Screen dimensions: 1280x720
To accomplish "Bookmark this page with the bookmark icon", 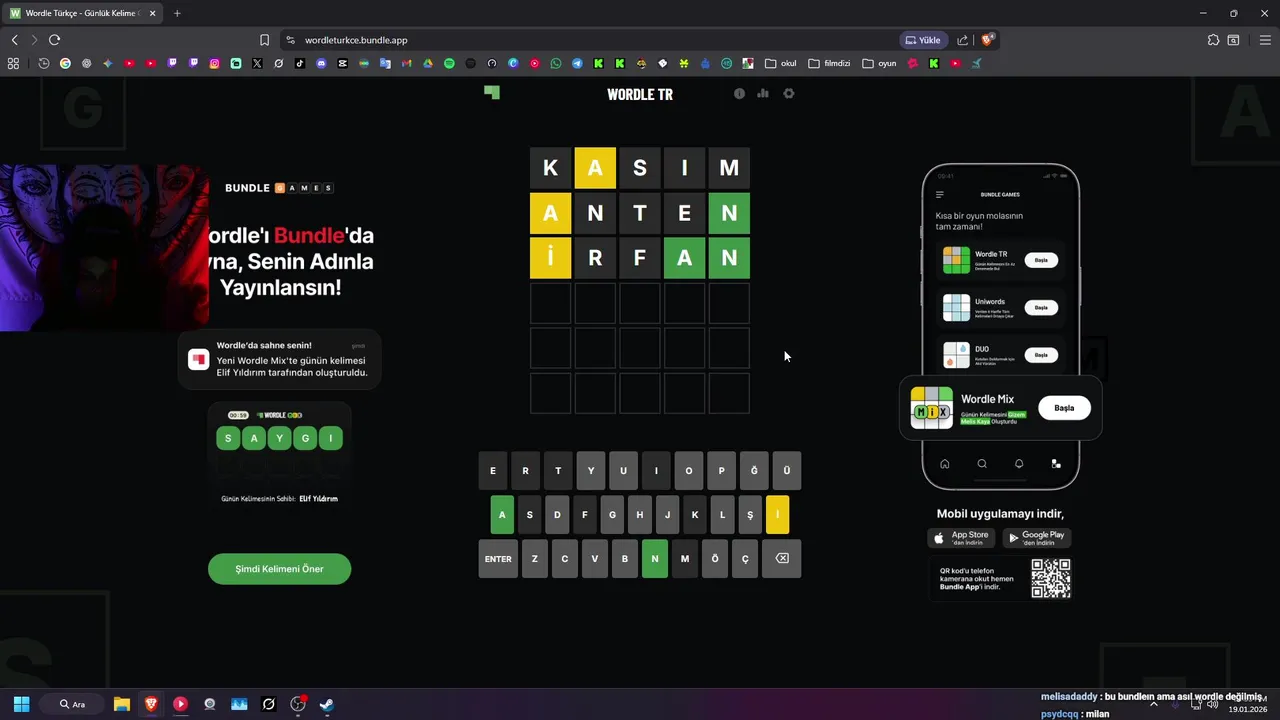I will (x=264, y=40).
